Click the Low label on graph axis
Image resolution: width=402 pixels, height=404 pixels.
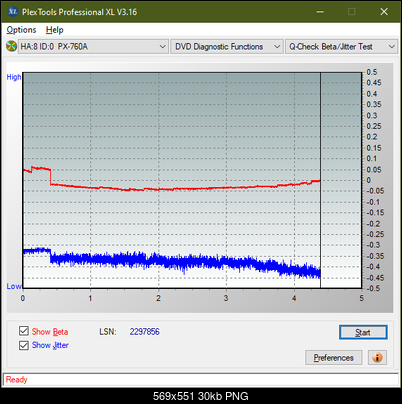click(x=14, y=286)
